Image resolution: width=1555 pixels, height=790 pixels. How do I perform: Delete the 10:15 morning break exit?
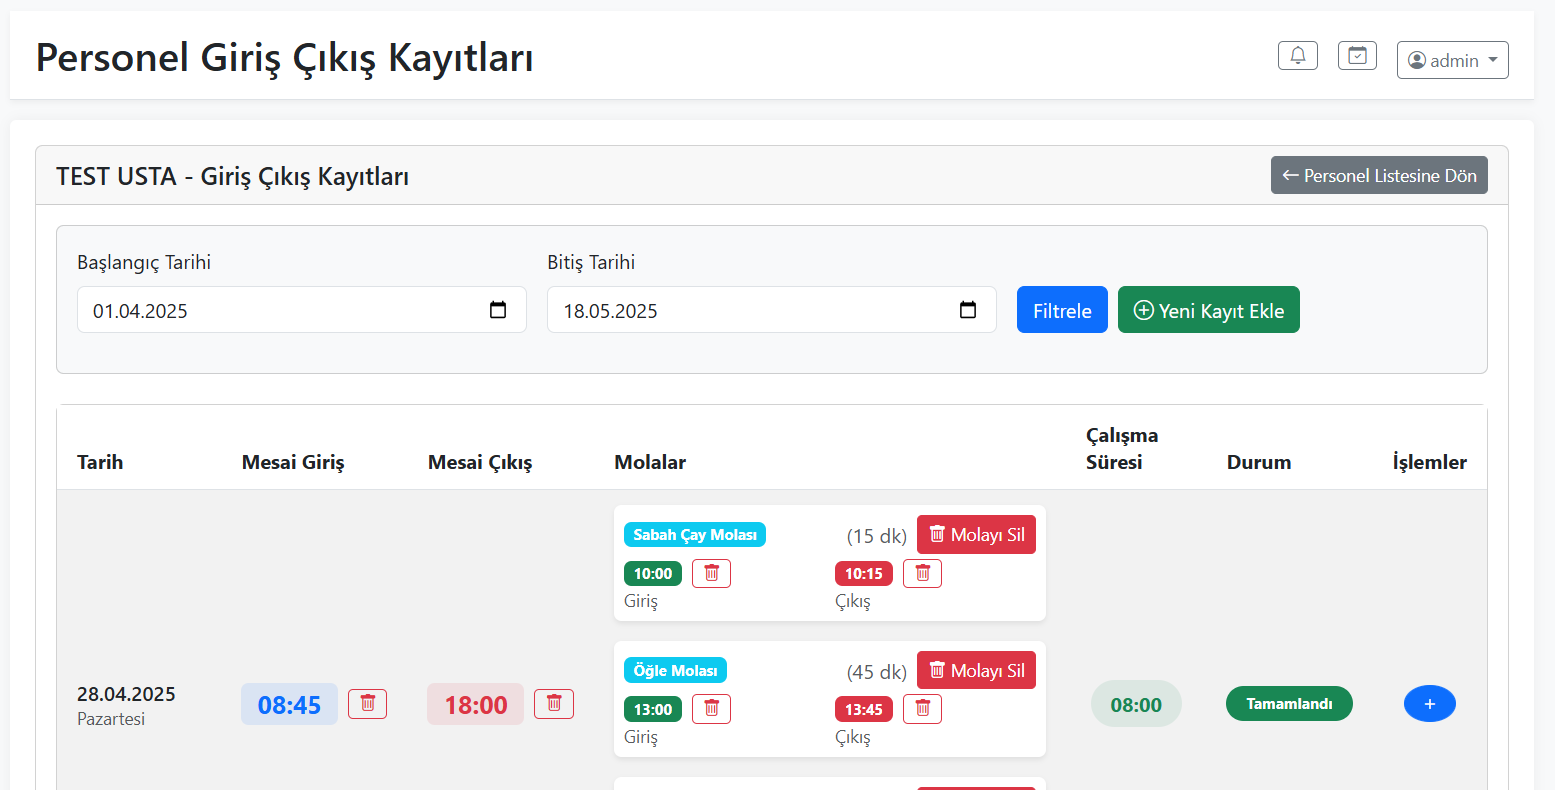coord(922,573)
